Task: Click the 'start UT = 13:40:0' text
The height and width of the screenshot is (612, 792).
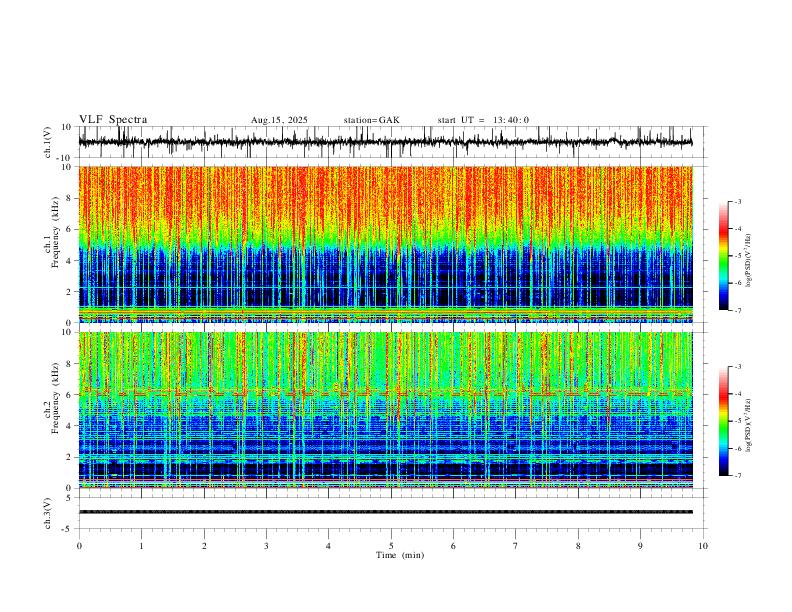Action: click(483, 120)
